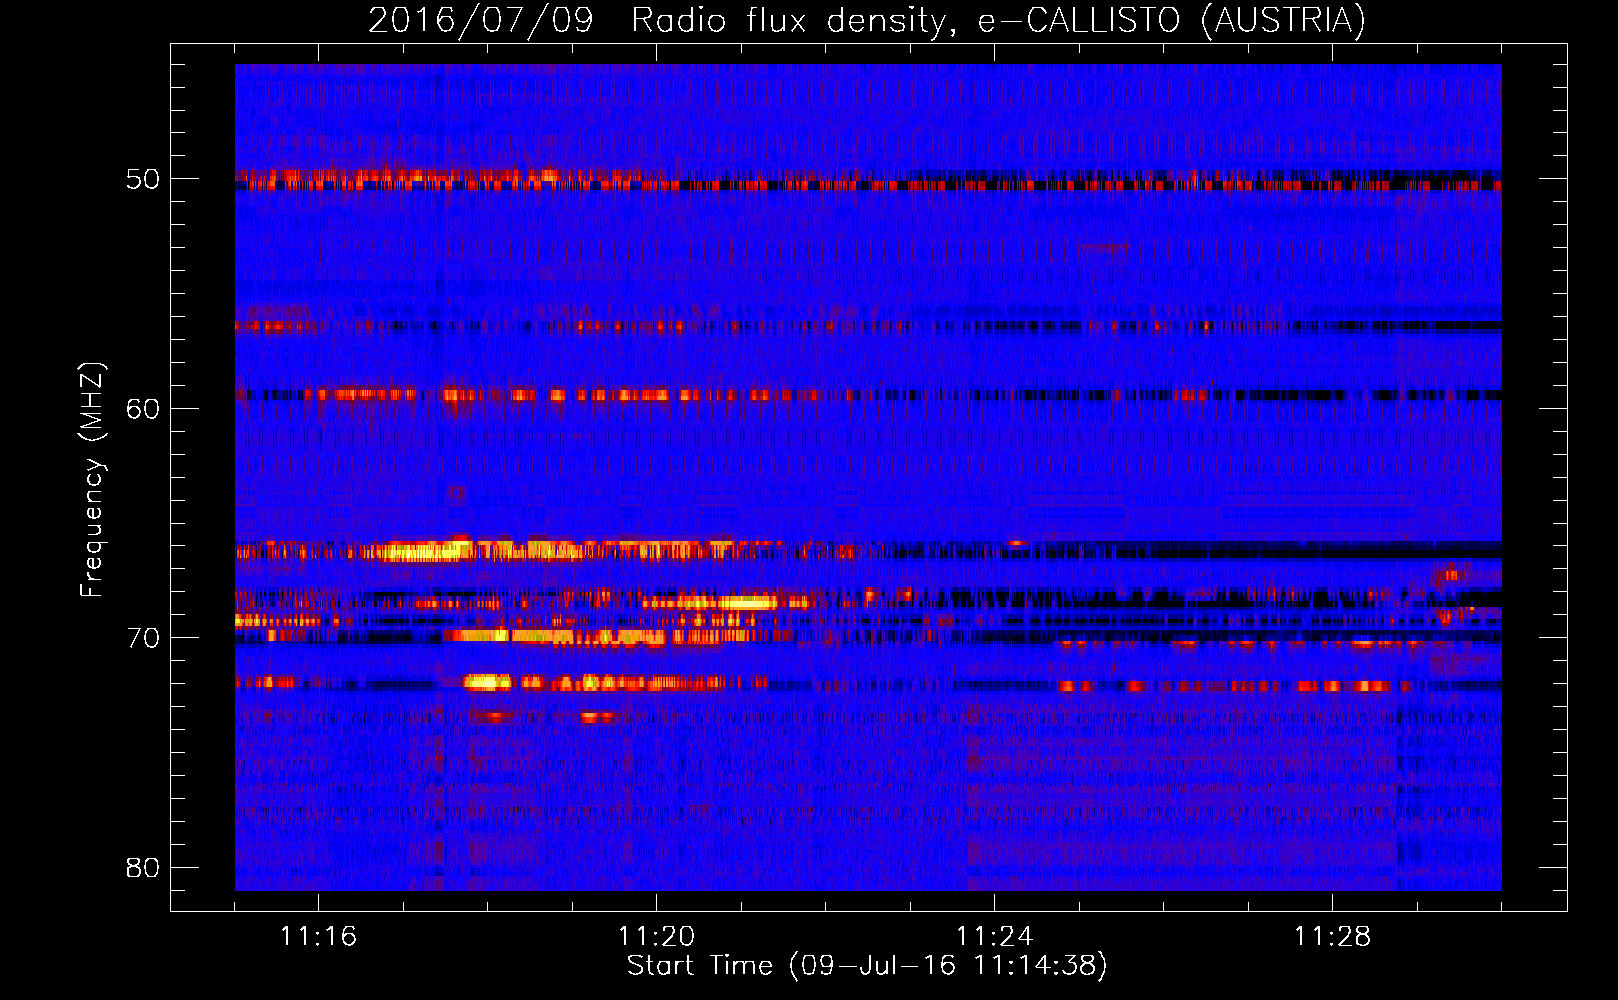Click the 80 frequency tick label
The image size is (1618, 1000).
[143, 867]
